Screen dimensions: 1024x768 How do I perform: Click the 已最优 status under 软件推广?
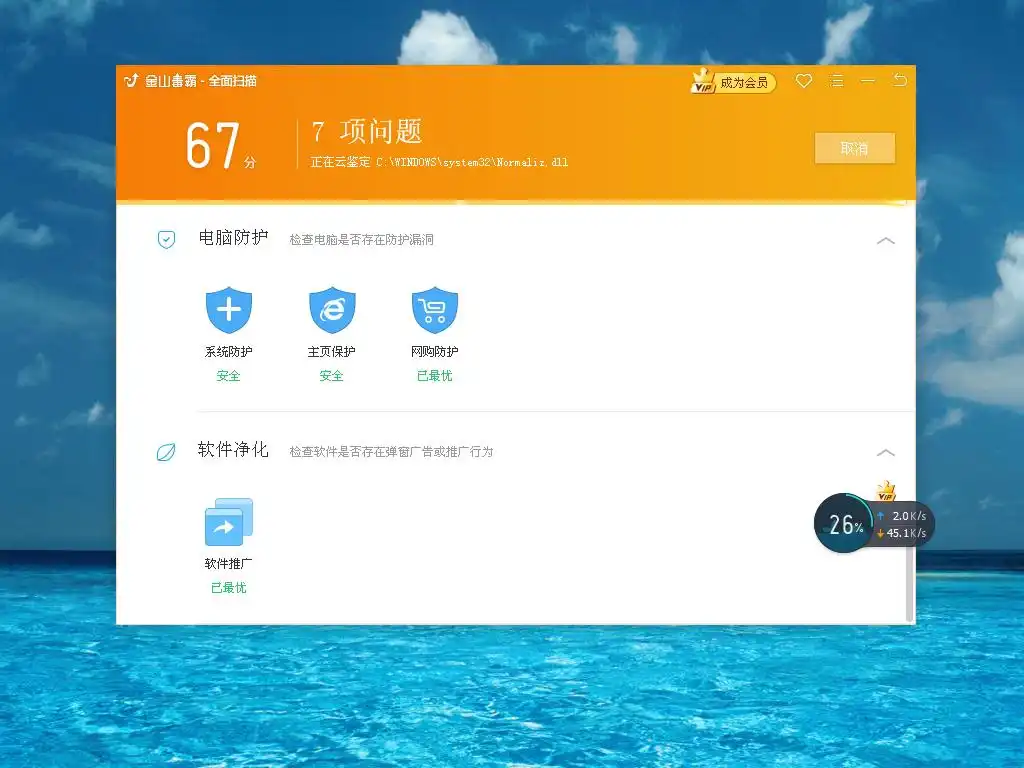pos(229,588)
